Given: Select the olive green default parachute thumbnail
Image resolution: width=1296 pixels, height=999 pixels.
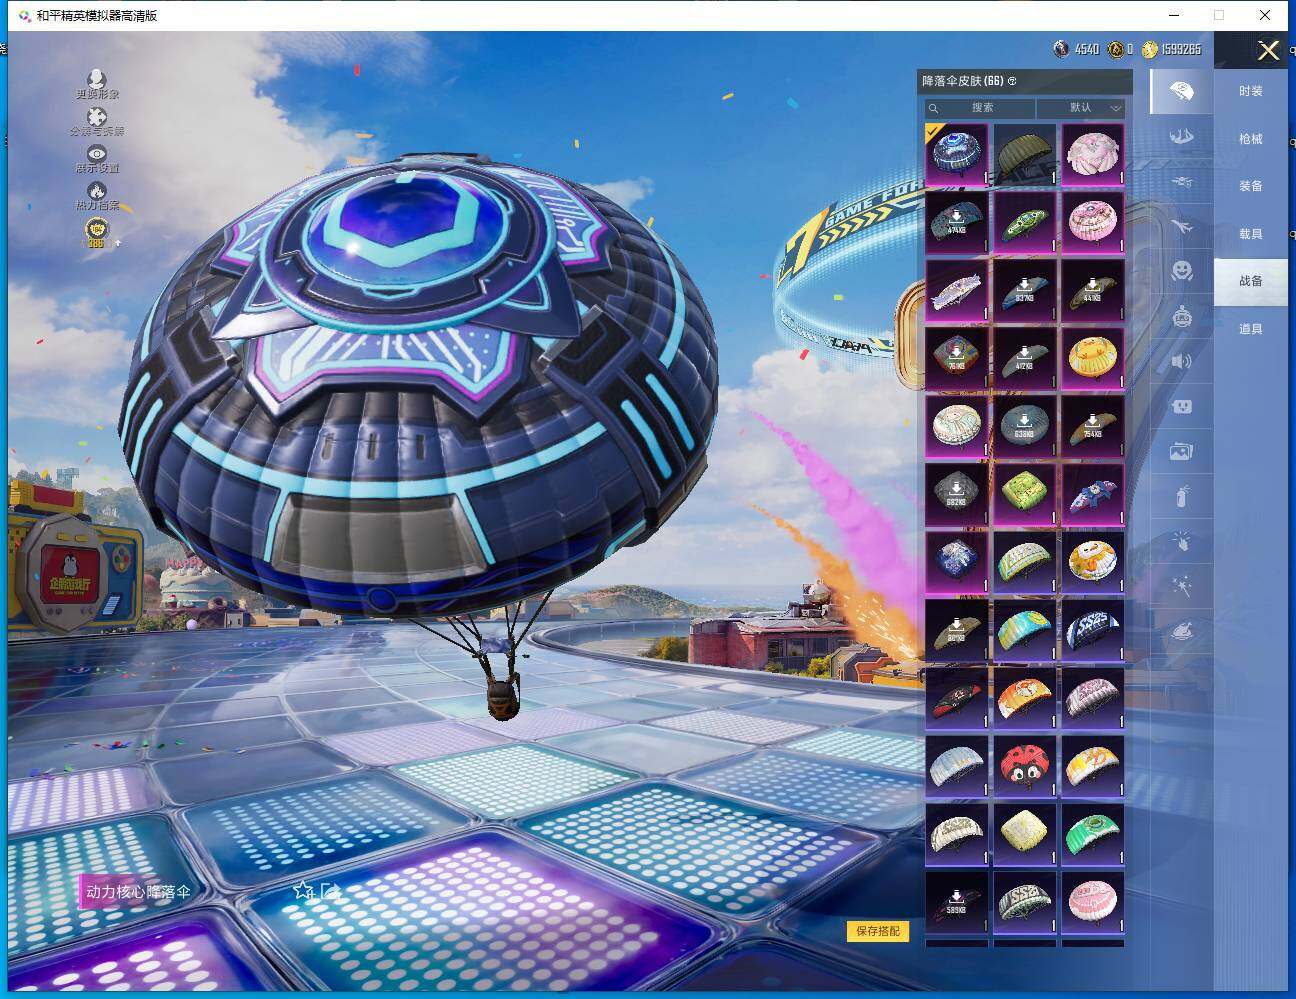Looking at the screenshot, I should click(1025, 154).
